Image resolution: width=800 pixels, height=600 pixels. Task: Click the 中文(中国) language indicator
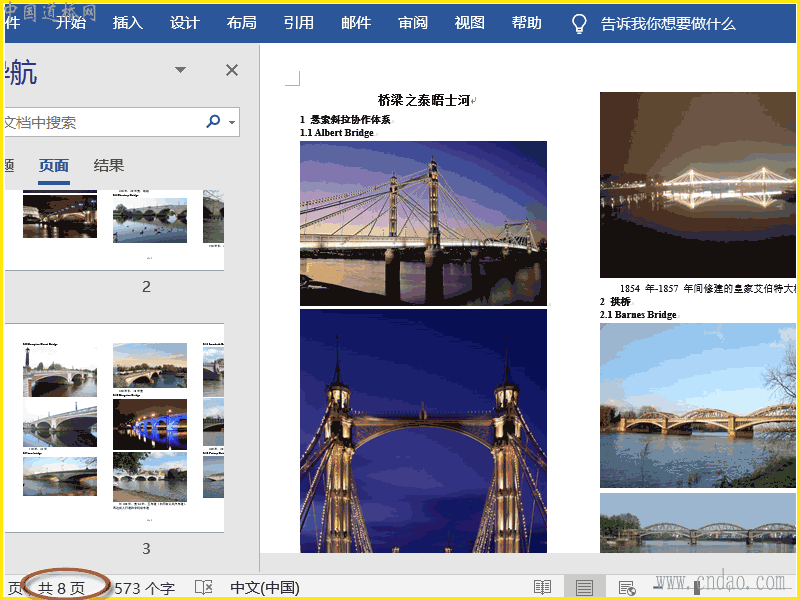[265, 588]
